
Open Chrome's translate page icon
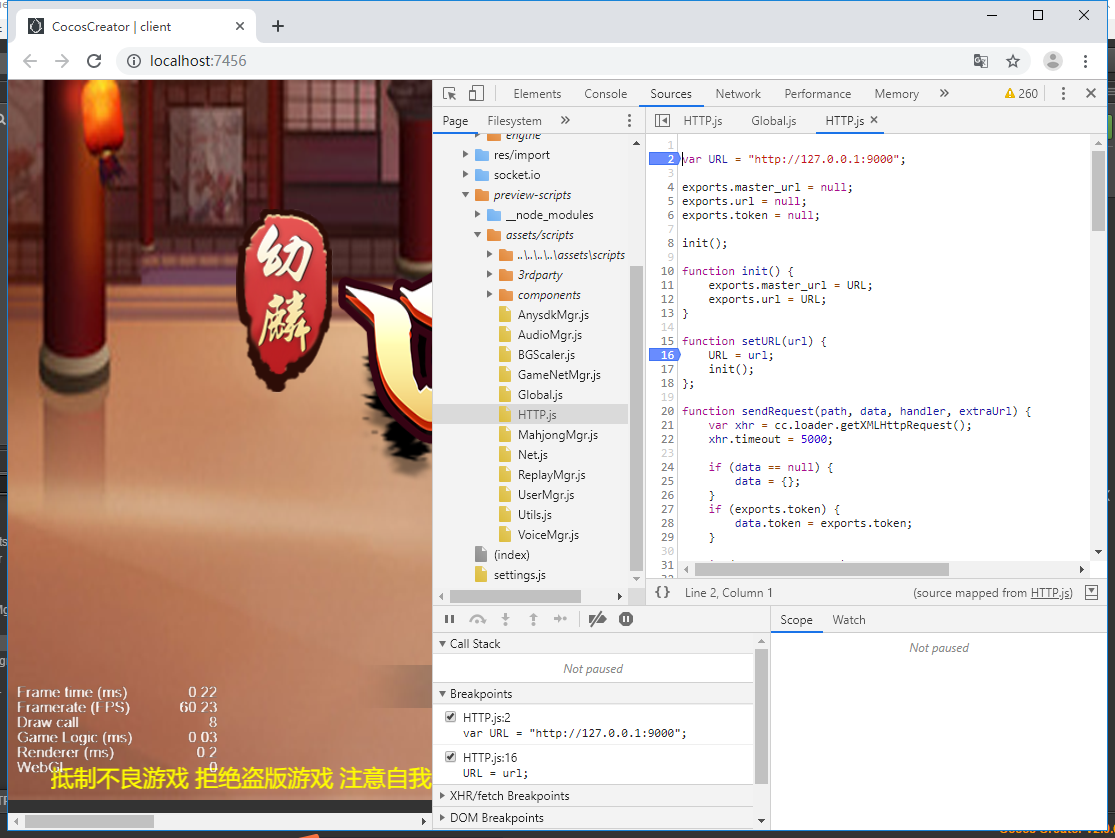tap(981, 61)
